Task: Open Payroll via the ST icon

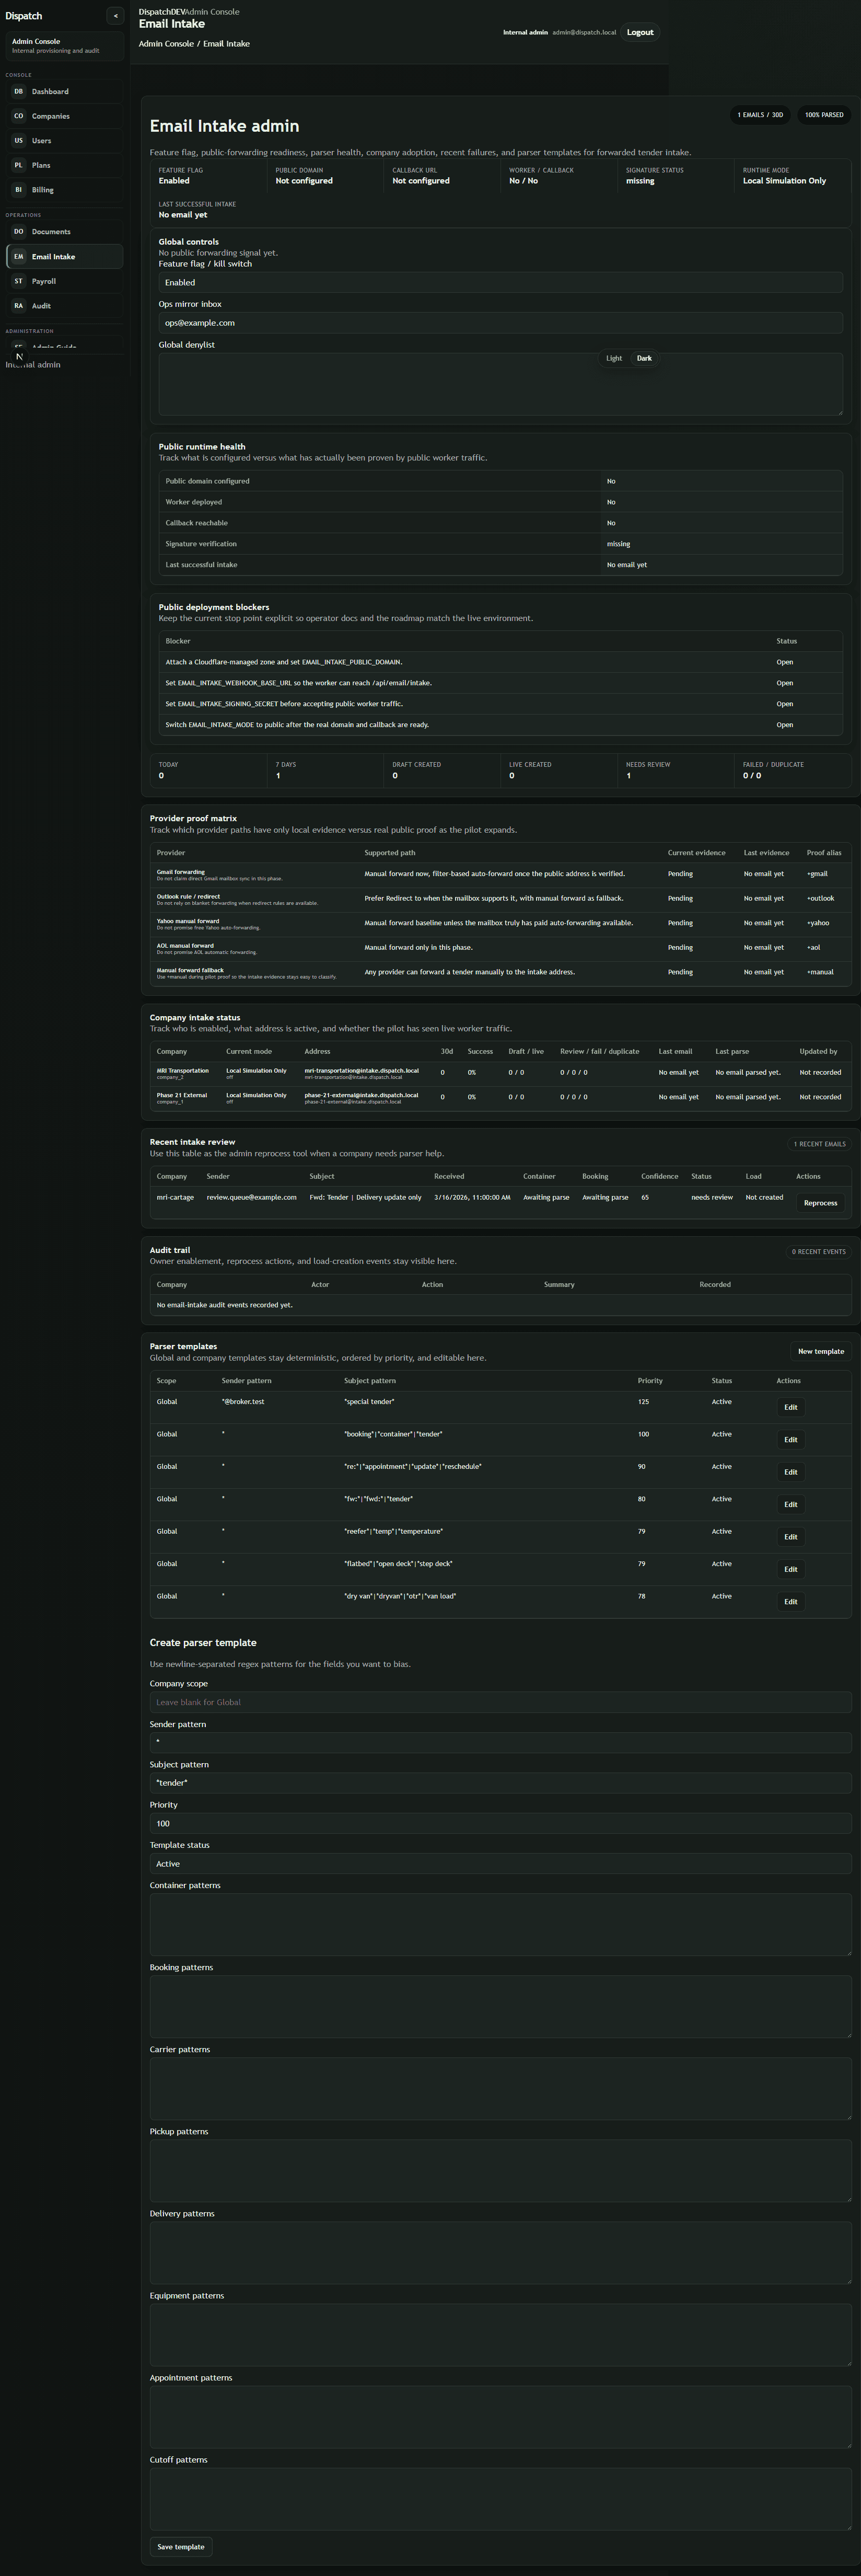Action: pyautogui.click(x=18, y=281)
